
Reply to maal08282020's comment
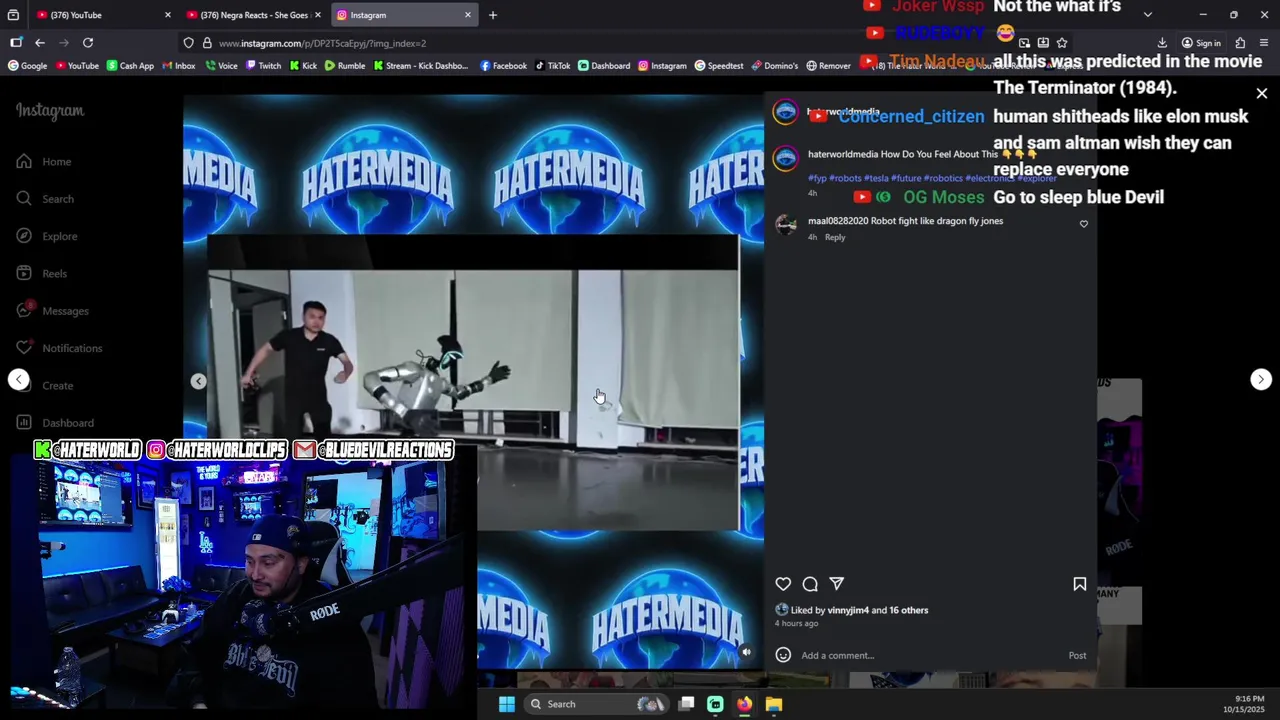point(835,238)
